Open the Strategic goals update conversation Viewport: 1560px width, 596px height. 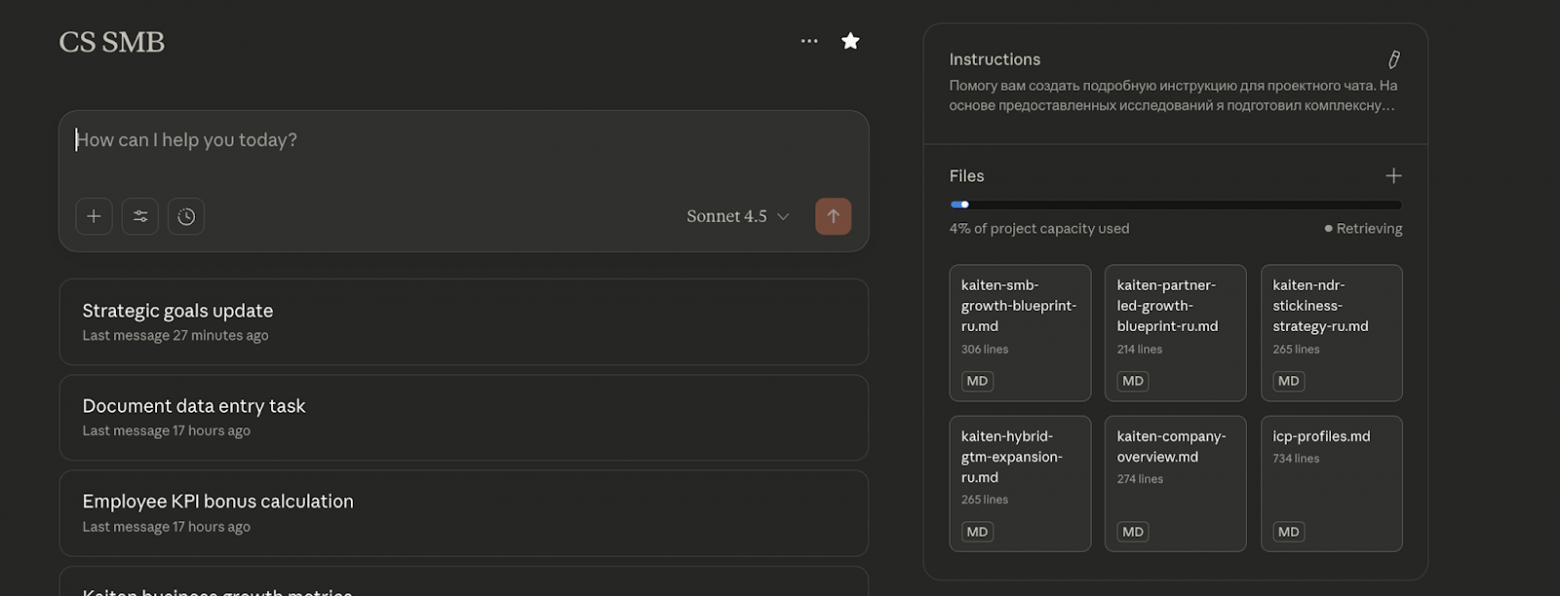(463, 321)
